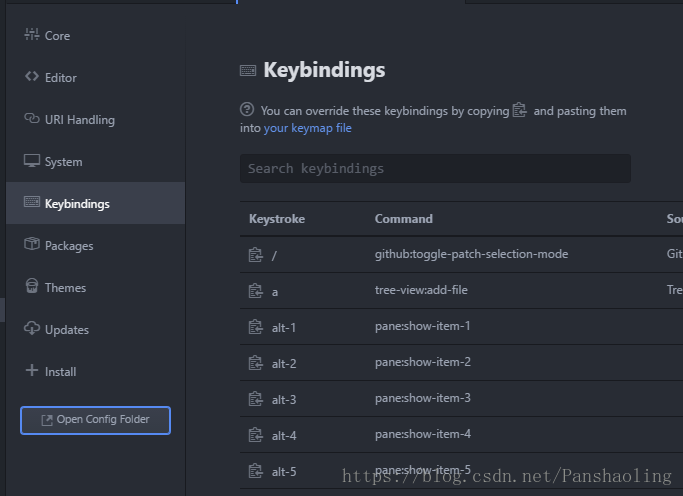Copy the pane:show-item-3 keybinding
Screen dimensions: 683x496
255,398
